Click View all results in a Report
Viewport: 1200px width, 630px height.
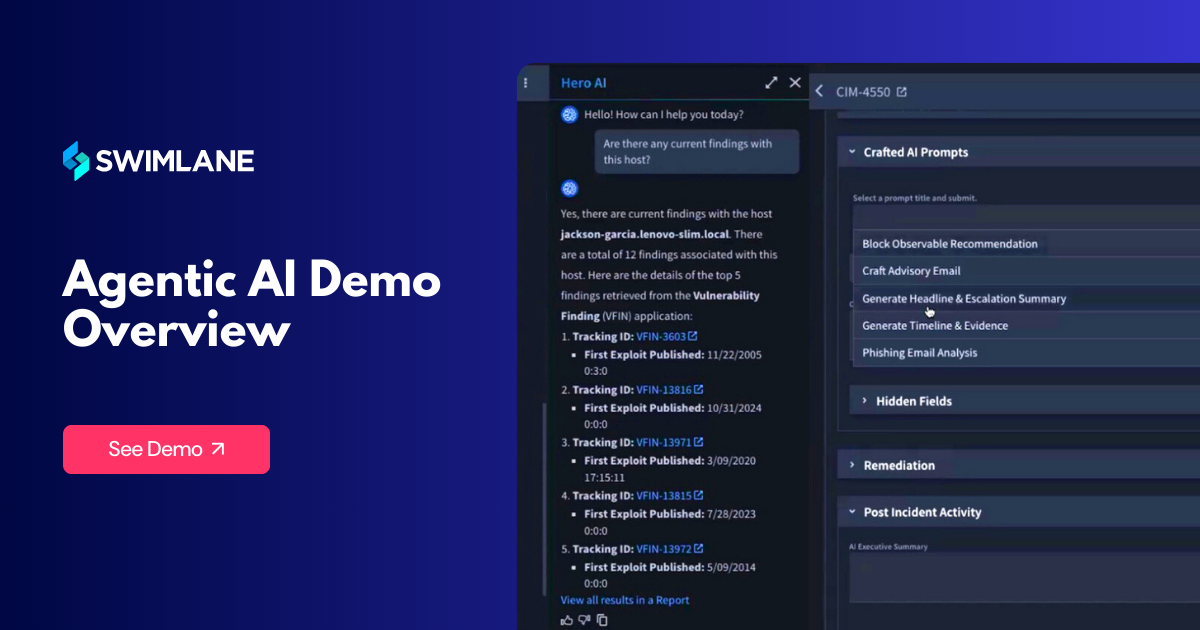coord(625,600)
